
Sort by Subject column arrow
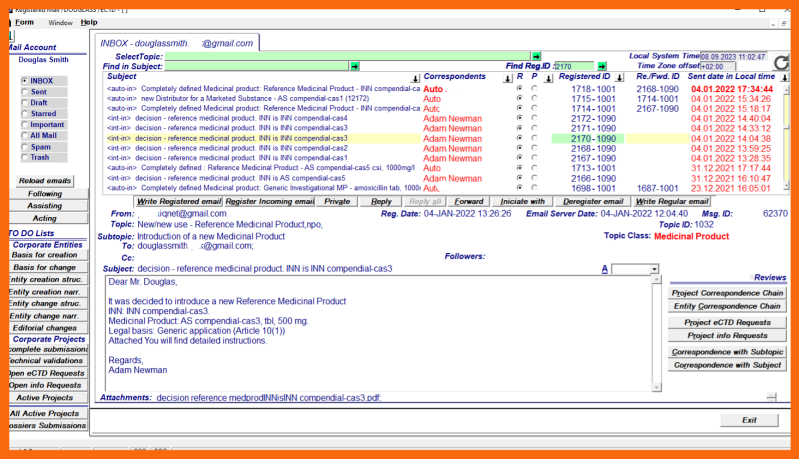415,78
